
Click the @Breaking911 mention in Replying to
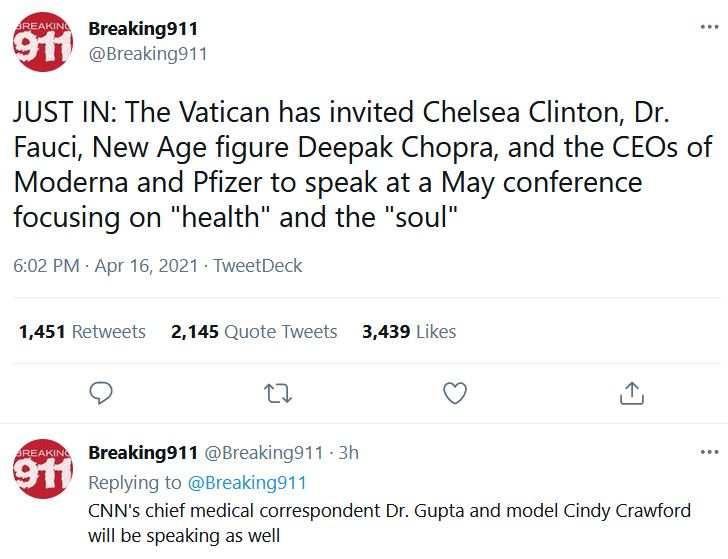(x=247, y=483)
